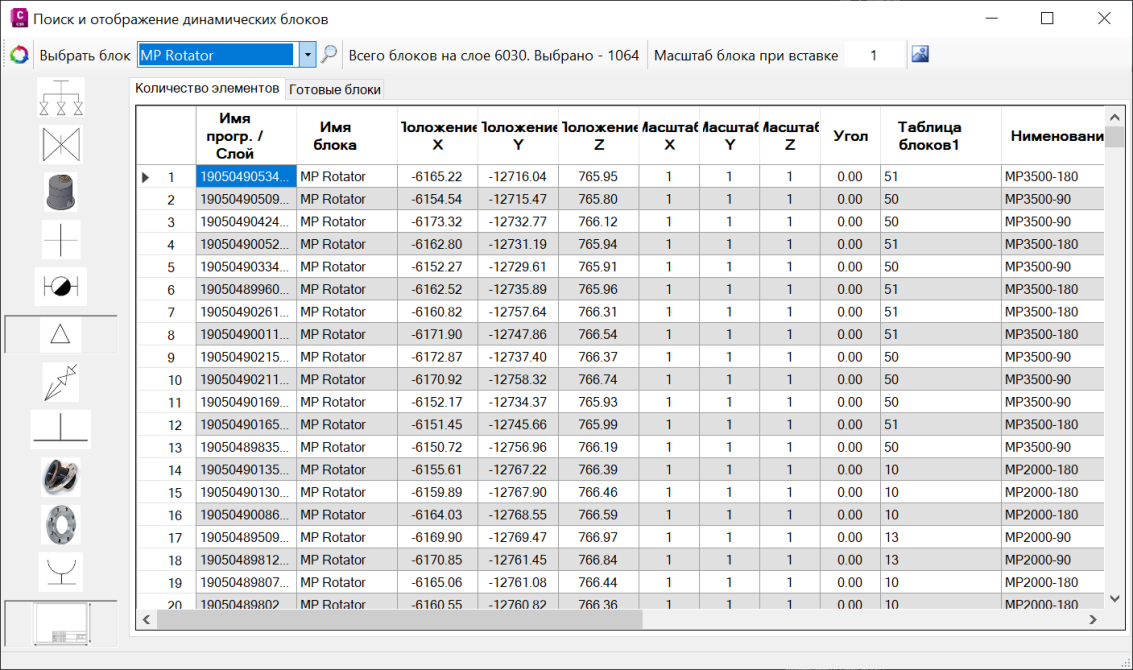Click the image icon next to the scale field
The height and width of the screenshot is (670, 1133).
tap(920, 55)
